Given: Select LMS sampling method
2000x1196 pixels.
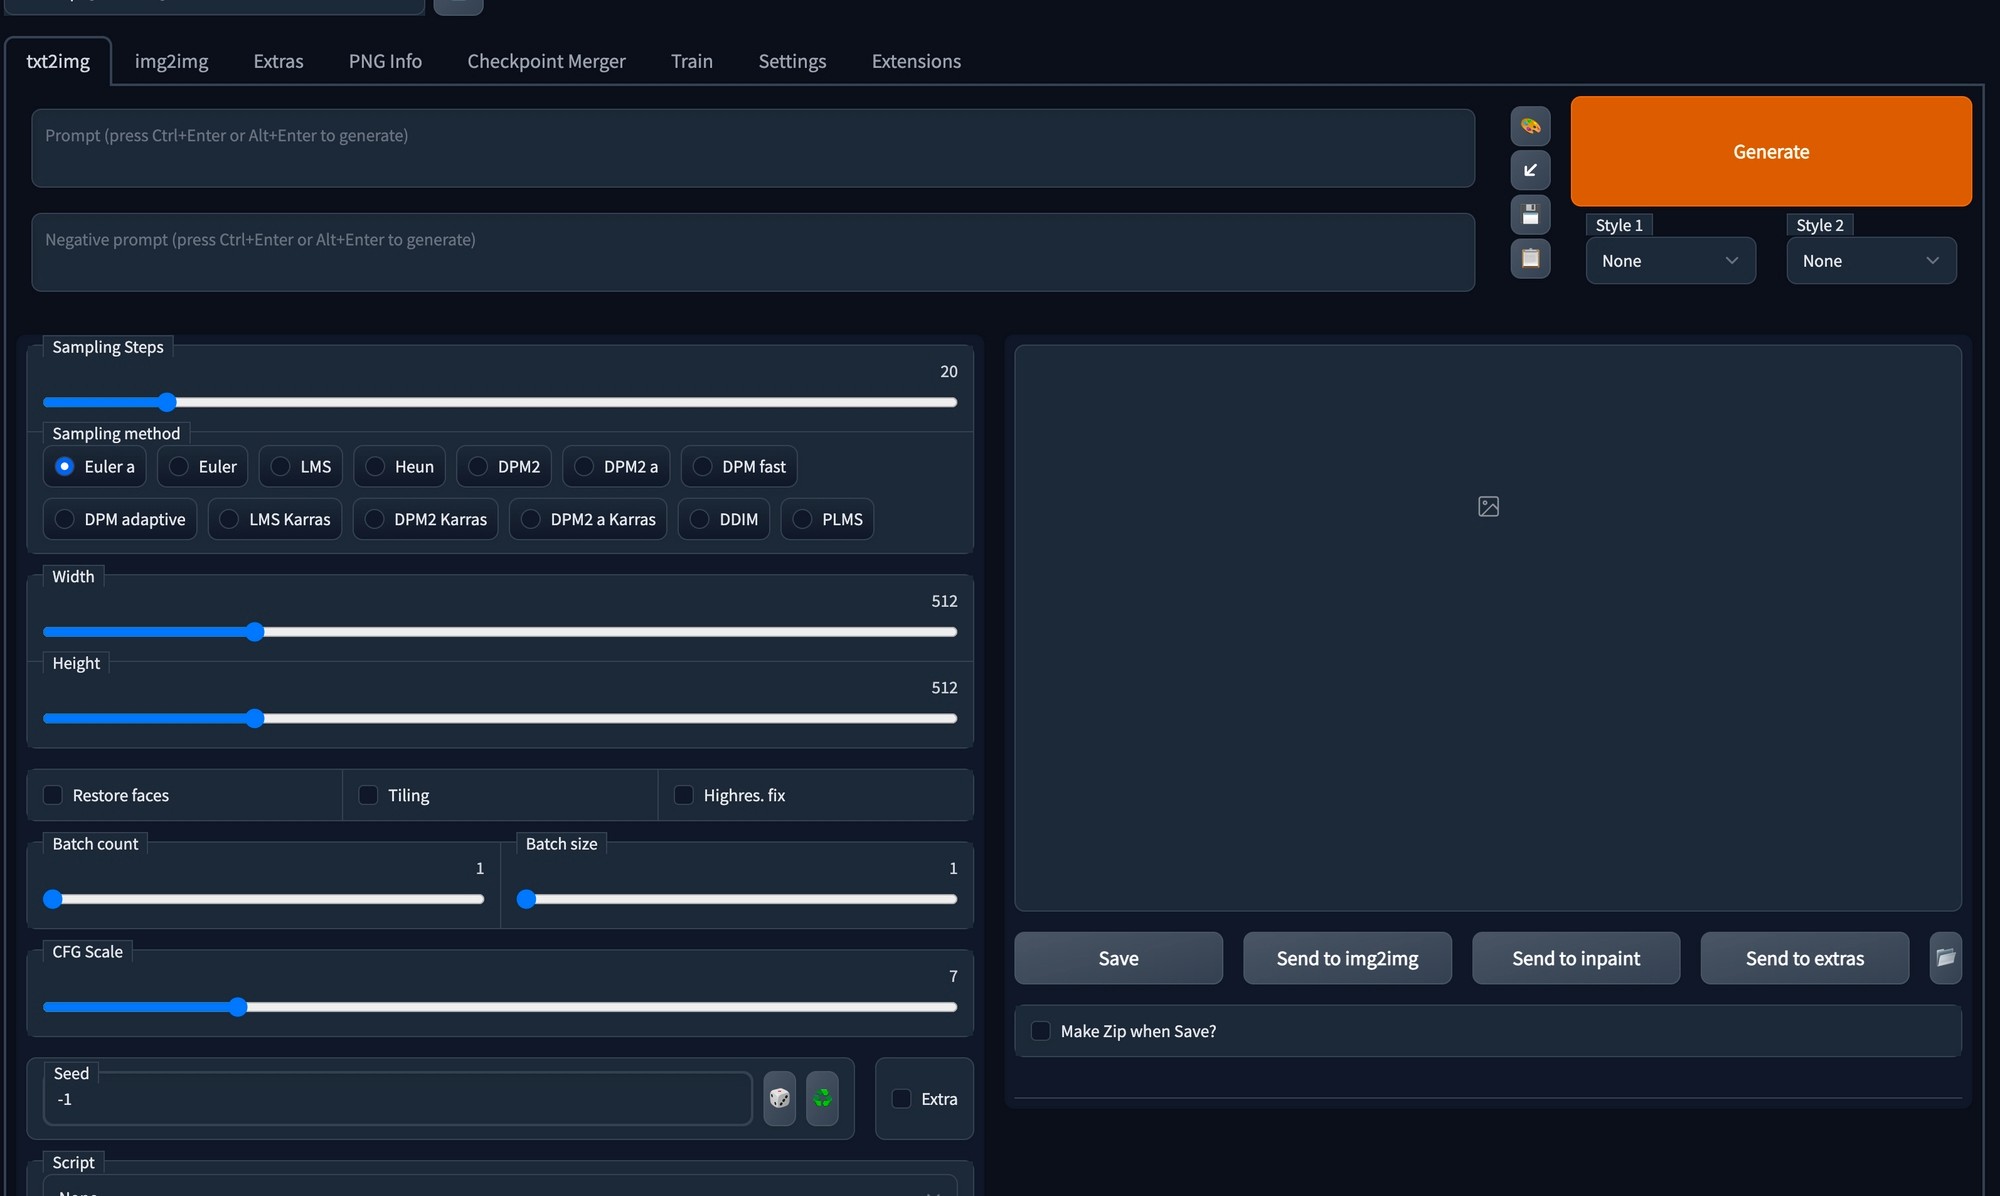Looking at the screenshot, I should (301, 466).
